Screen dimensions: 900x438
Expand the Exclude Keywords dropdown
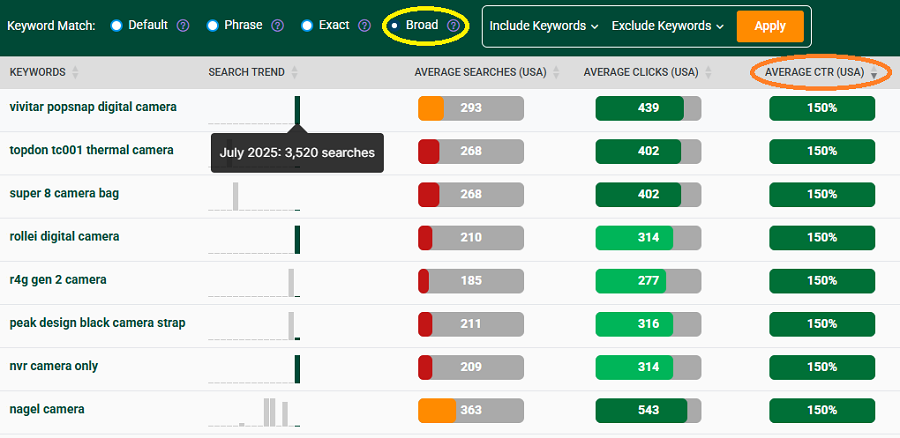pyautogui.click(x=667, y=26)
